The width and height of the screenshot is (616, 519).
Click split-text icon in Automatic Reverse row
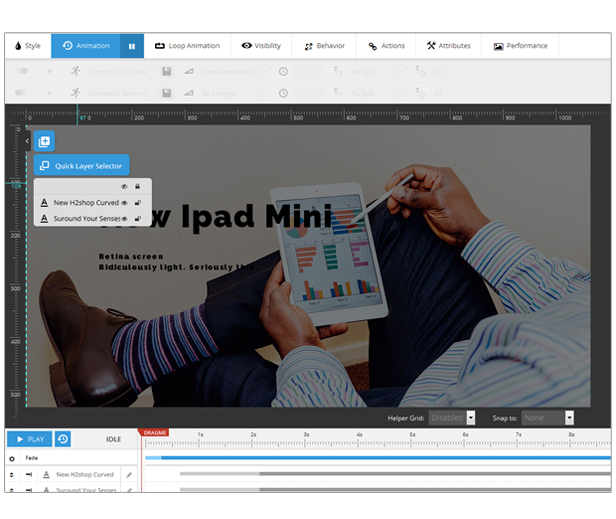pyautogui.click(x=338, y=93)
